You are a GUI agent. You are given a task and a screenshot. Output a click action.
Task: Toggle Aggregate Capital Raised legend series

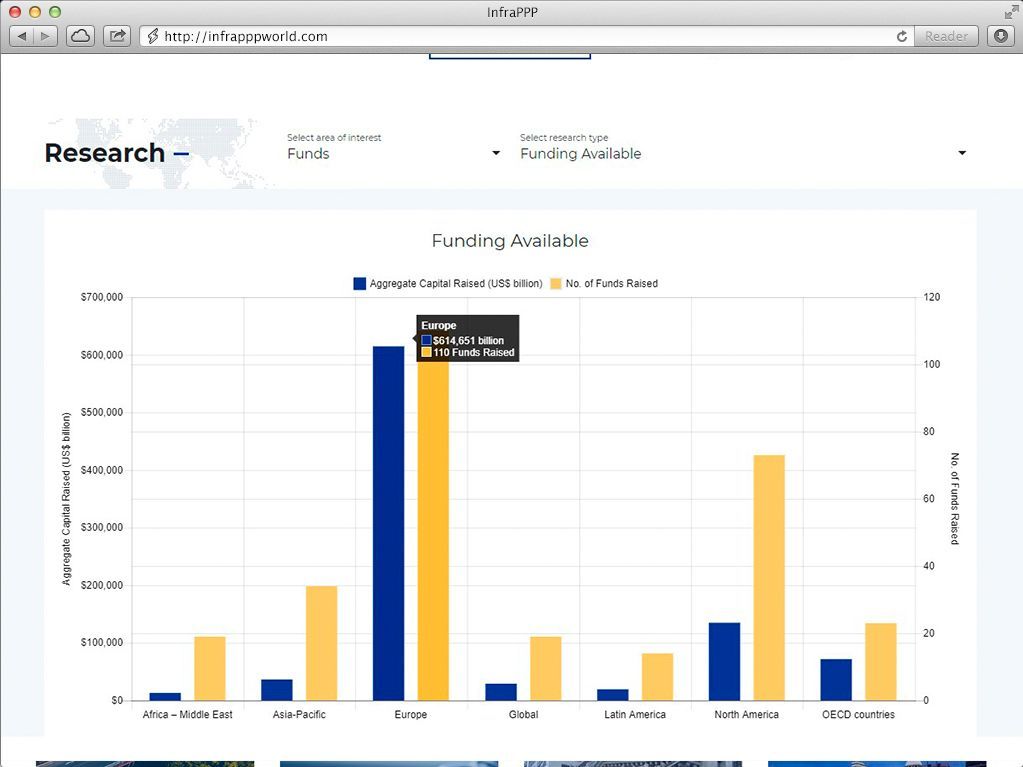tap(447, 284)
